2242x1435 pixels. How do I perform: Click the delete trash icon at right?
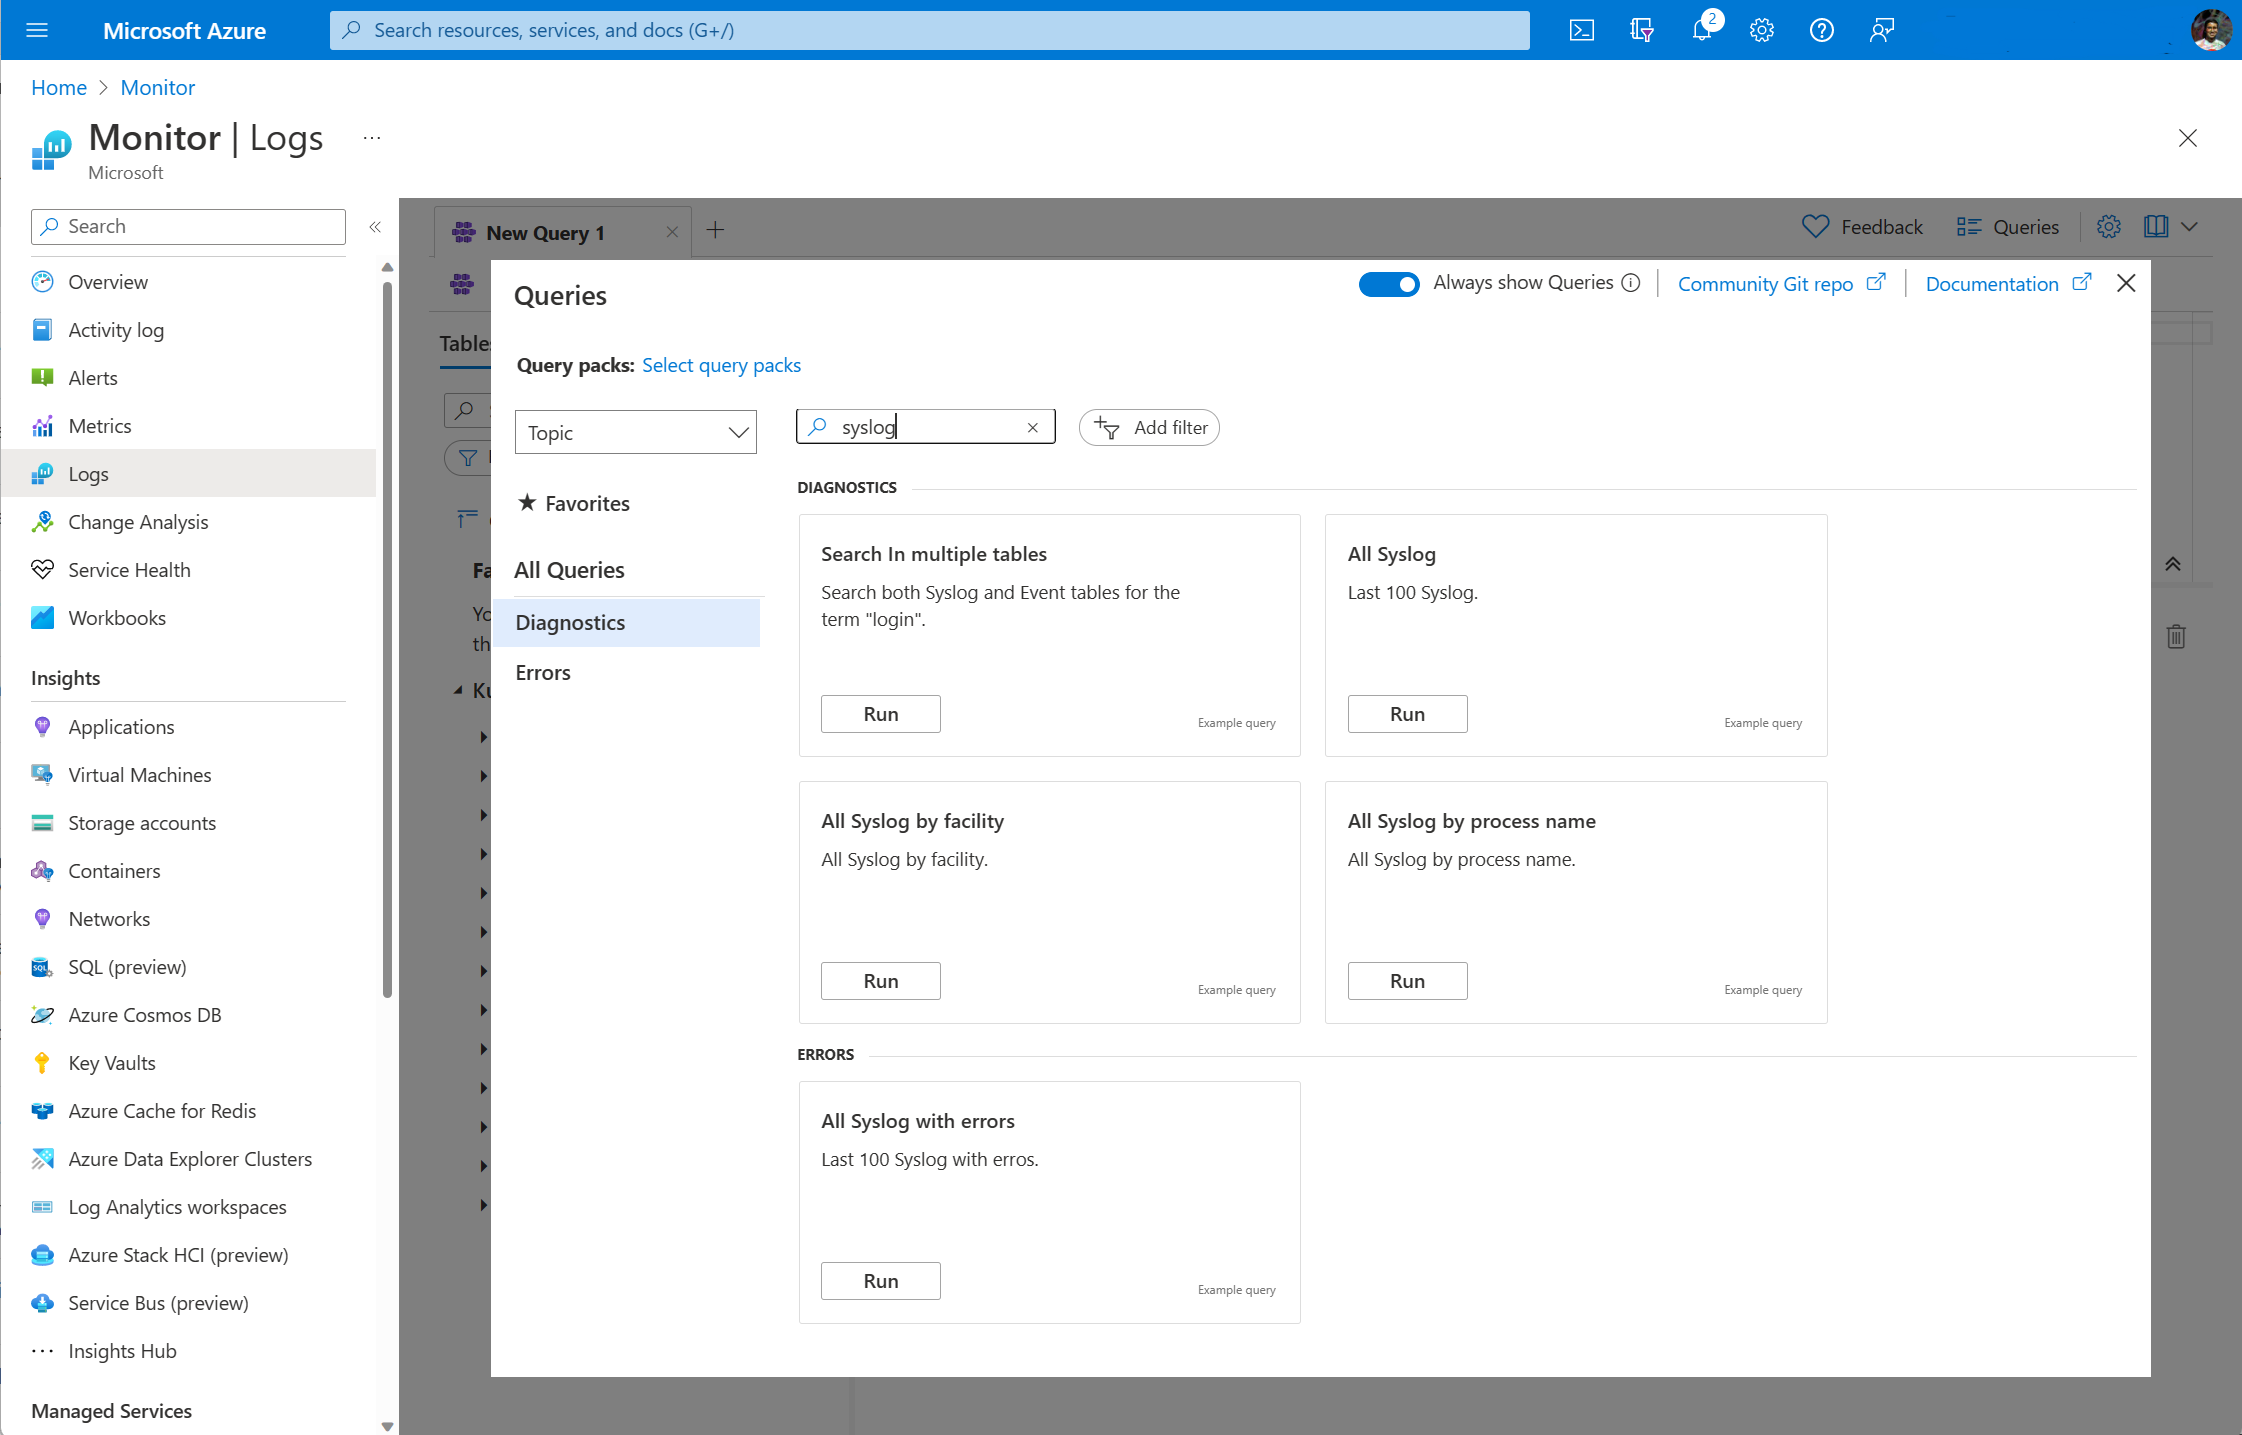click(x=2176, y=636)
